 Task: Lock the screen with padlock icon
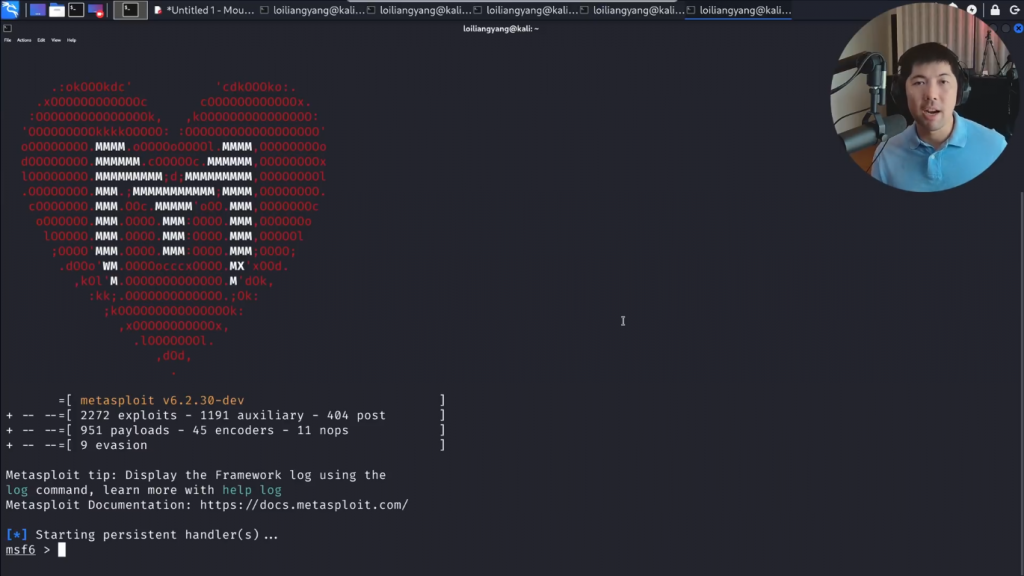(x=995, y=10)
